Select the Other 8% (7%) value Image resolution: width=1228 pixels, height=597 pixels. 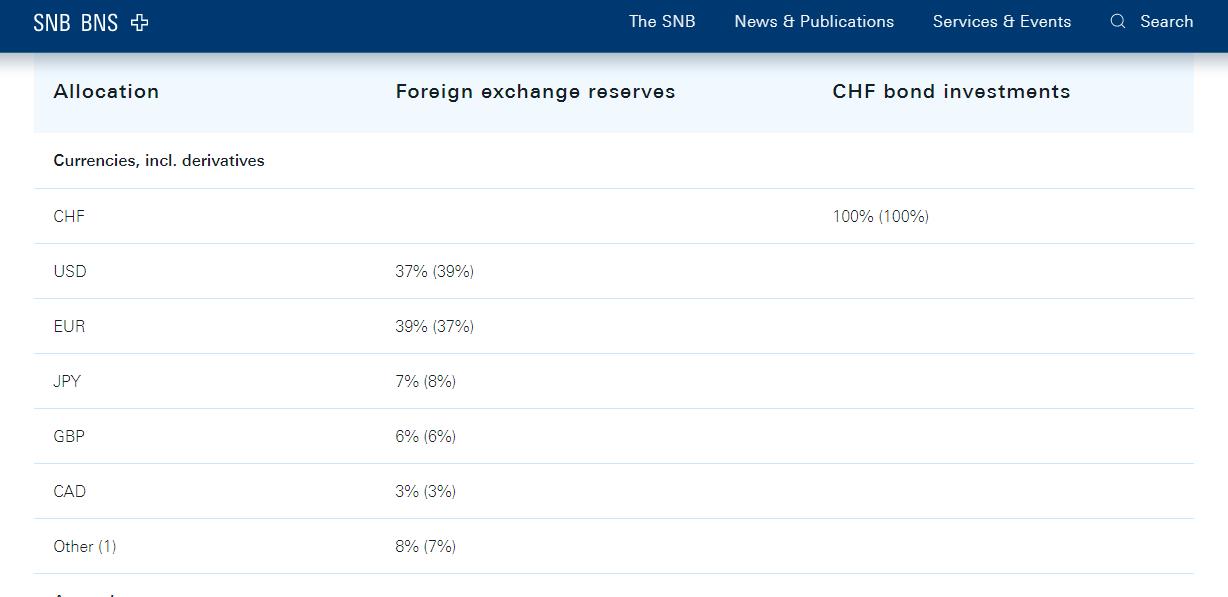pyautogui.click(x=425, y=546)
